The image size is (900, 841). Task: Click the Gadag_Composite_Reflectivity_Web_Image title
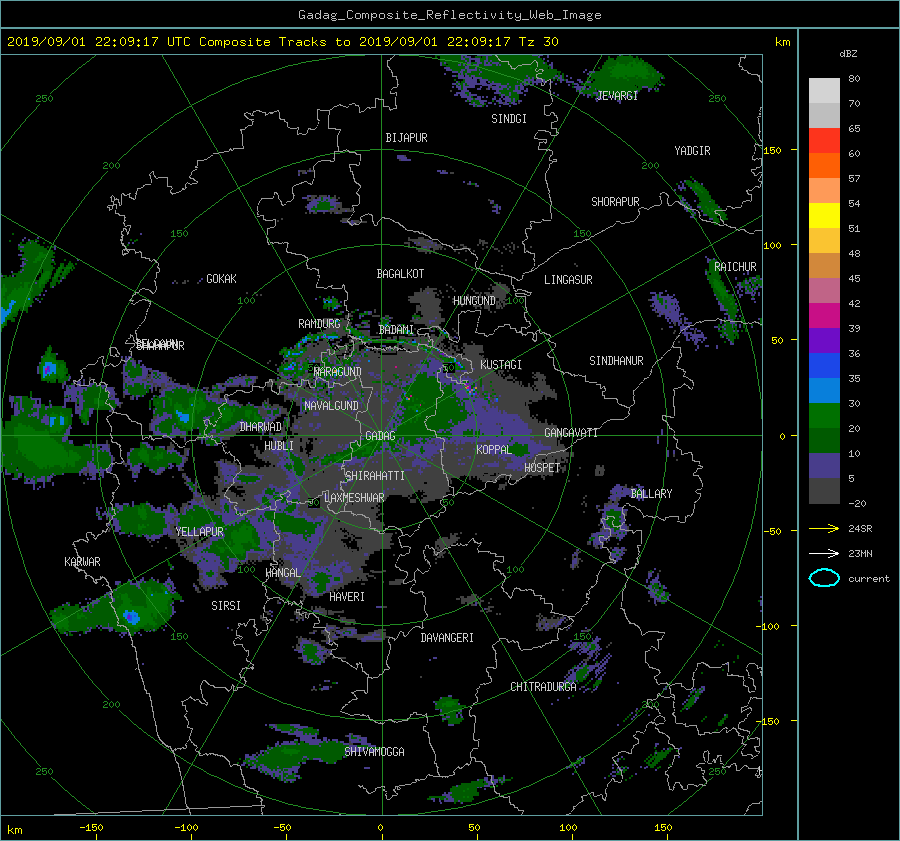(x=449, y=15)
